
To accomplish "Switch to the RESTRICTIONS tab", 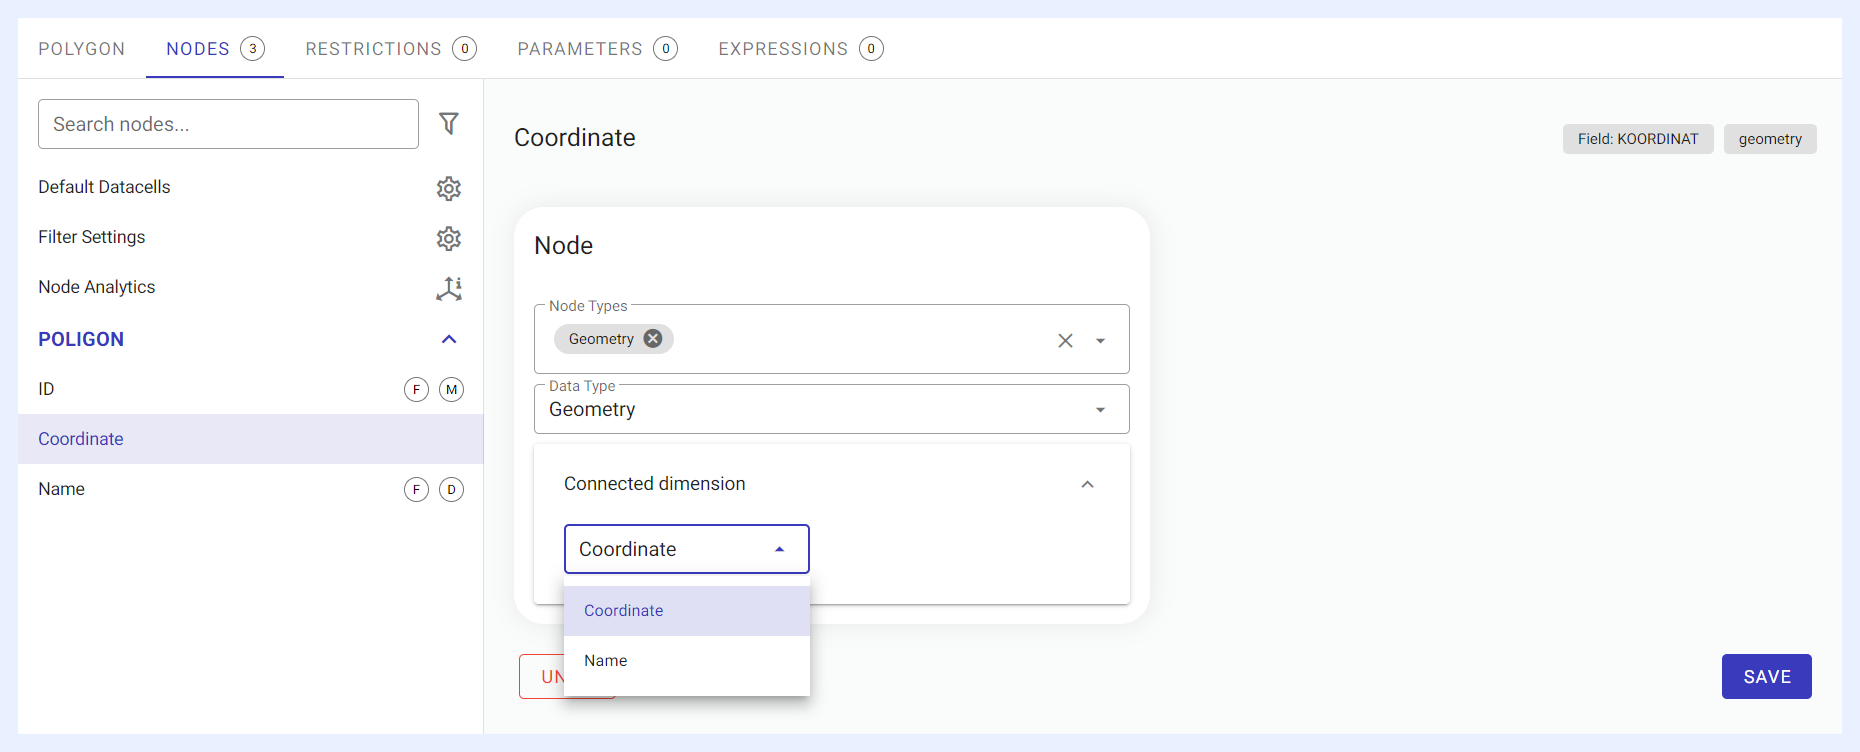I will 391,49.
